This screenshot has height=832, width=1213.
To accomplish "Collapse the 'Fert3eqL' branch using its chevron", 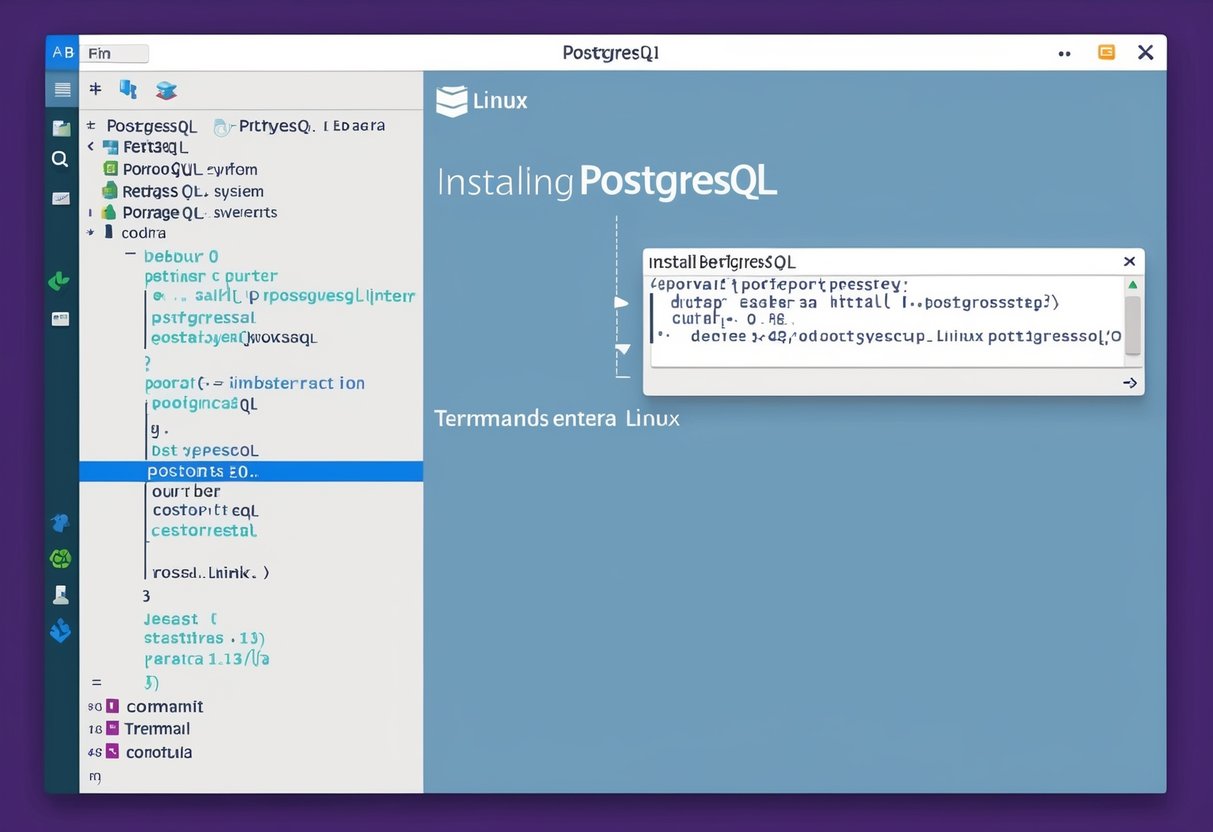I will click(x=91, y=146).
